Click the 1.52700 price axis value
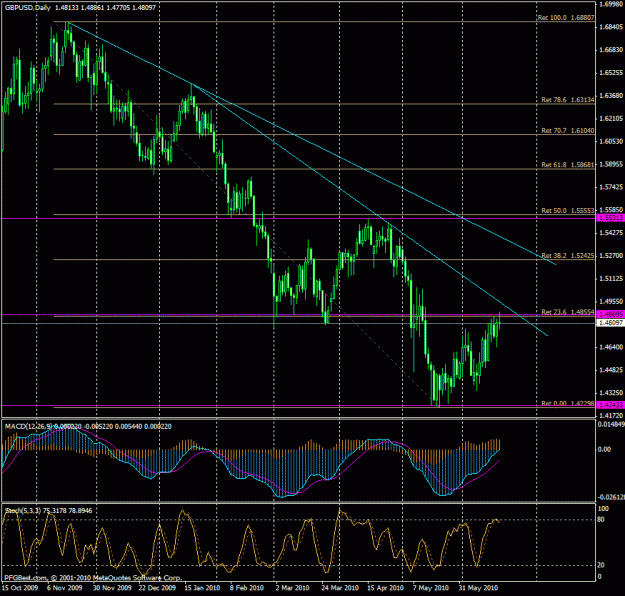The width and height of the screenshot is (625, 596). 611,255
